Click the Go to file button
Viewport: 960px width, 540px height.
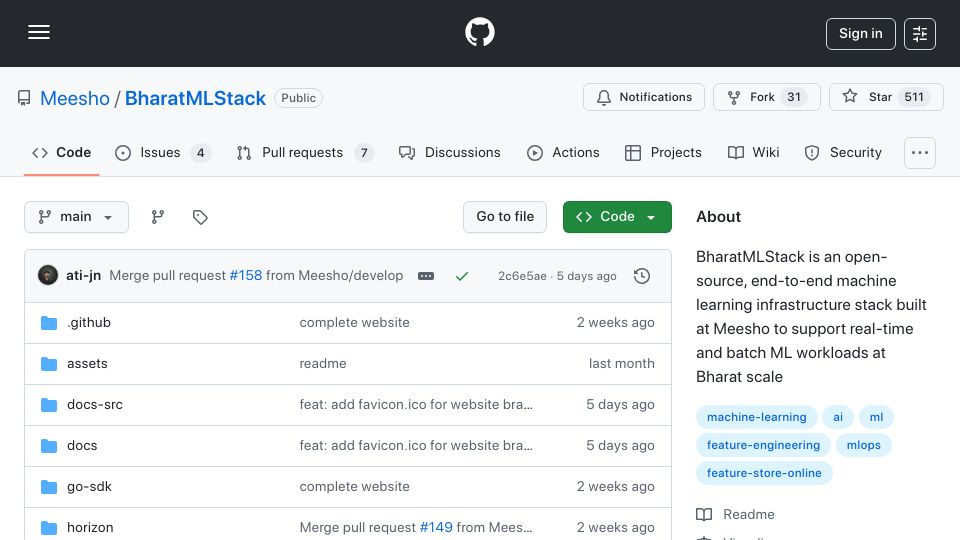coord(504,217)
